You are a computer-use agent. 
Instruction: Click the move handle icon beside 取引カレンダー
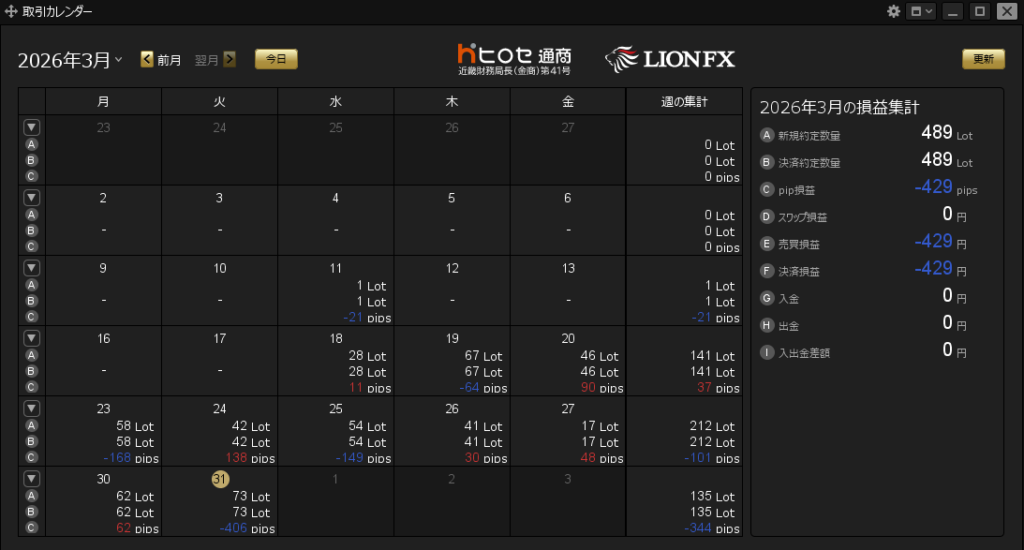click(11, 12)
